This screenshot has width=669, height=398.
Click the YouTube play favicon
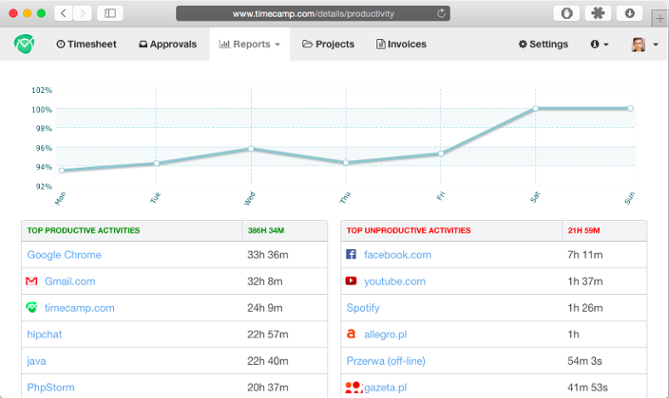(x=351, y=281)
